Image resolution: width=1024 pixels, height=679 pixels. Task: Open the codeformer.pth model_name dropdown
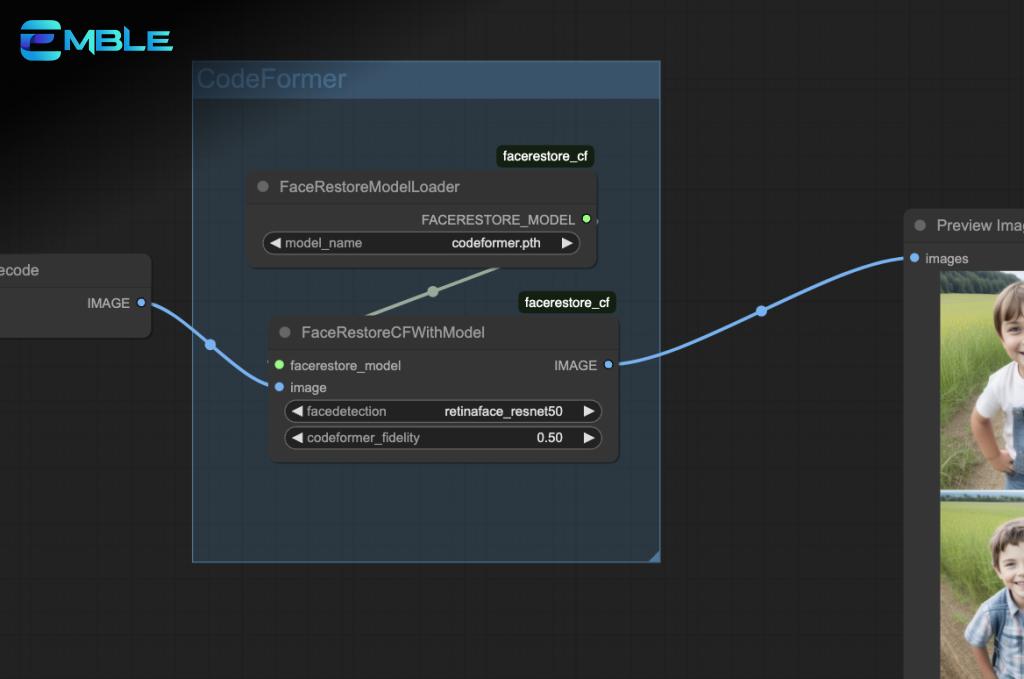[x=421, y=243]
